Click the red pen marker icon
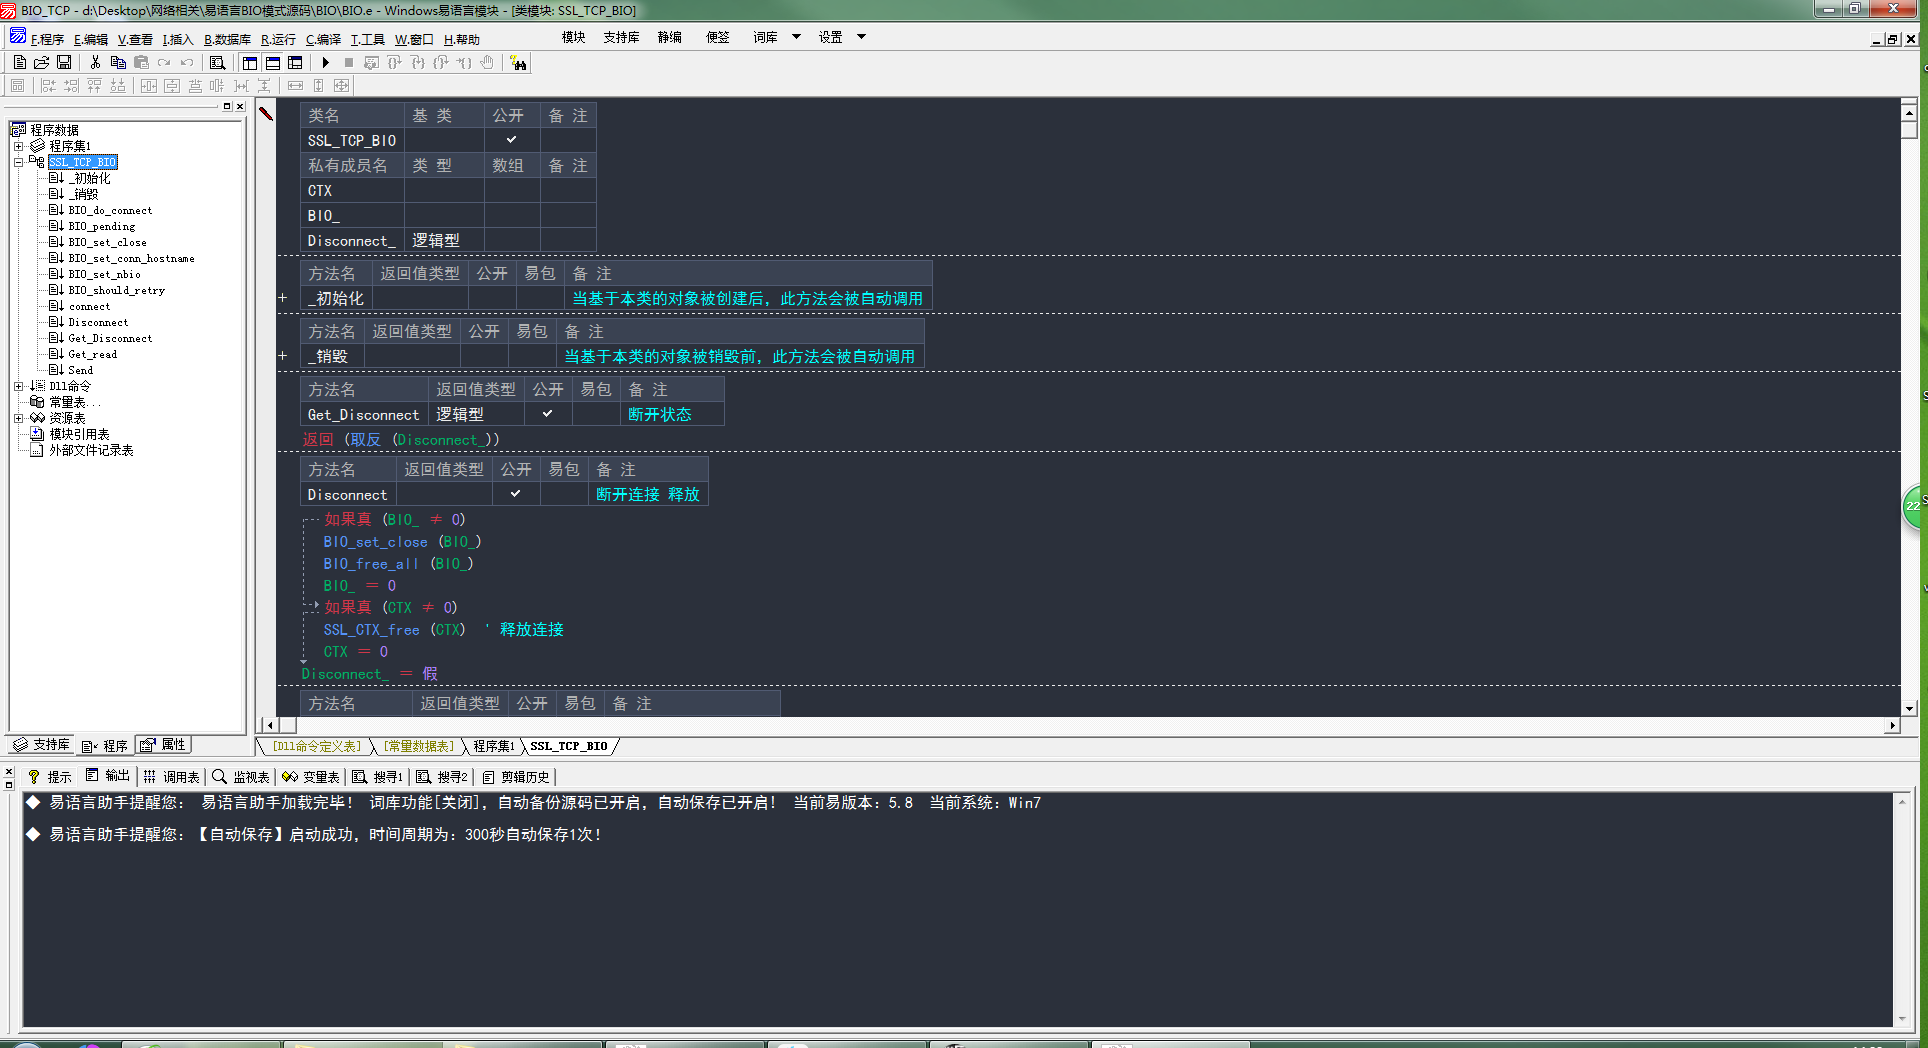Image resolution: width=1928 pixels, height=1048 pixels. point(266,113)
